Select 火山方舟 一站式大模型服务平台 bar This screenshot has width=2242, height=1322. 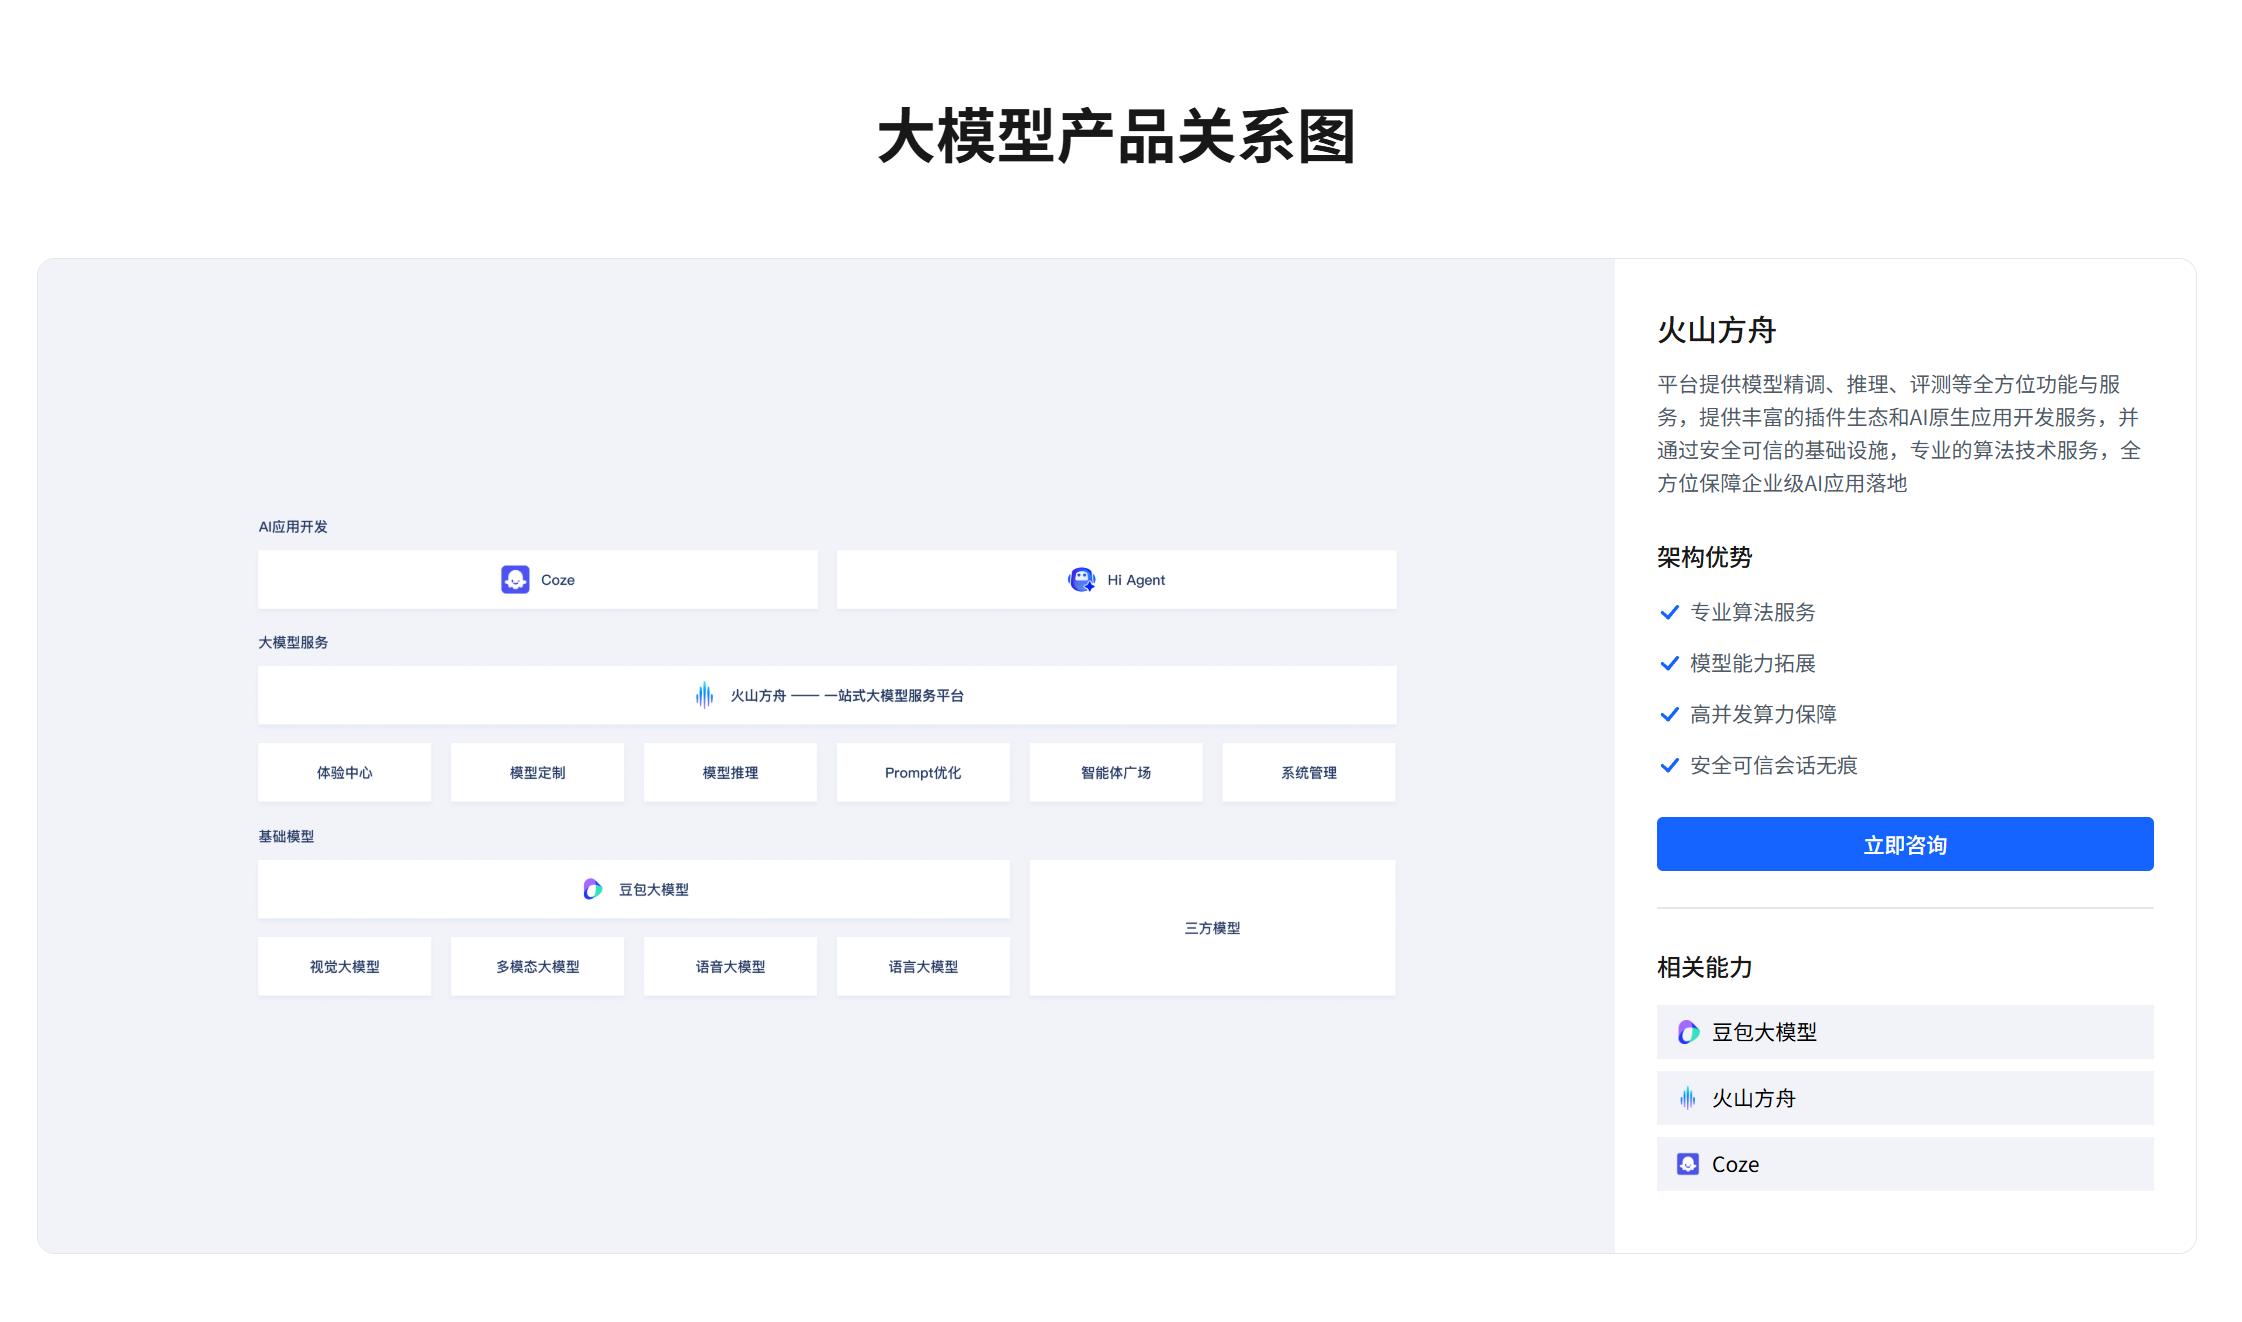click(x=827, y=695)
